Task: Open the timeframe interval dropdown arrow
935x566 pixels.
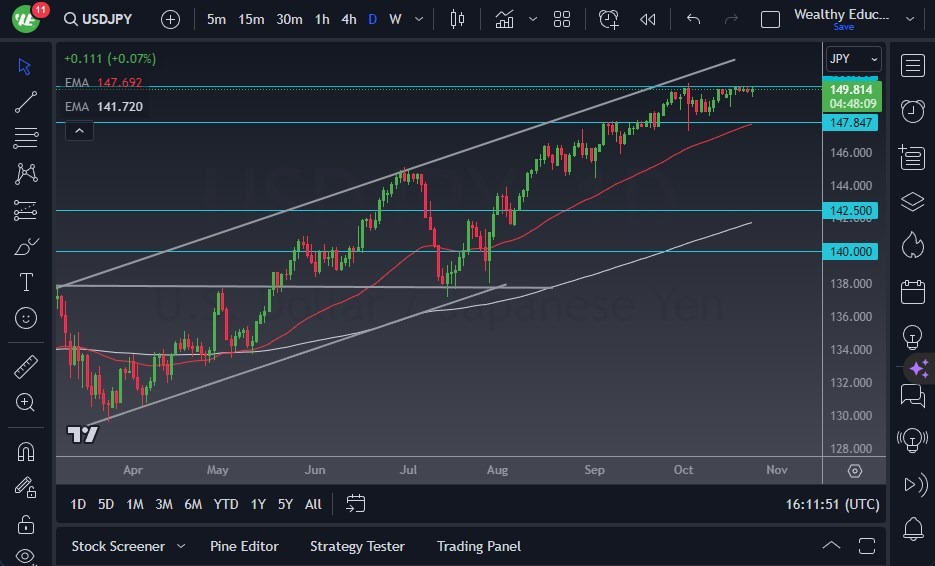Action: [x=418, y=19]
